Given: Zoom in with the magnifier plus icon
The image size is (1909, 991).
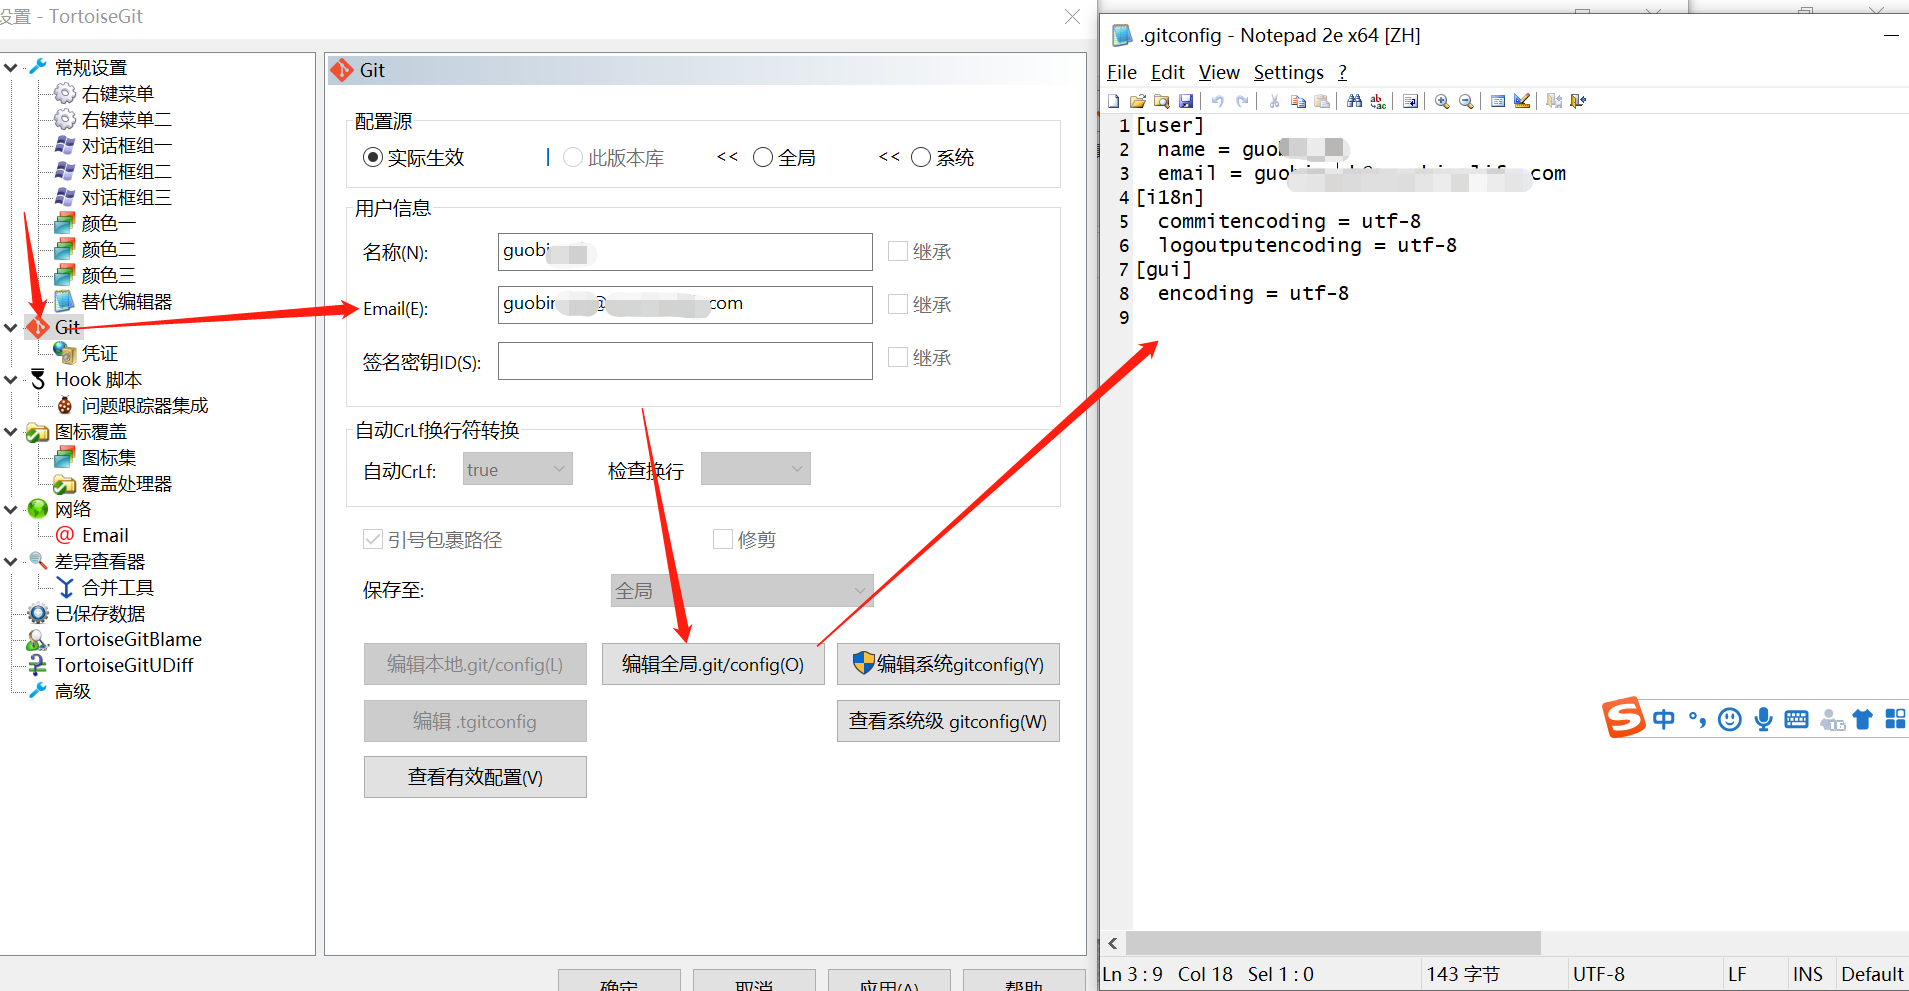Looking at the screenshot, I should 1442,101.
